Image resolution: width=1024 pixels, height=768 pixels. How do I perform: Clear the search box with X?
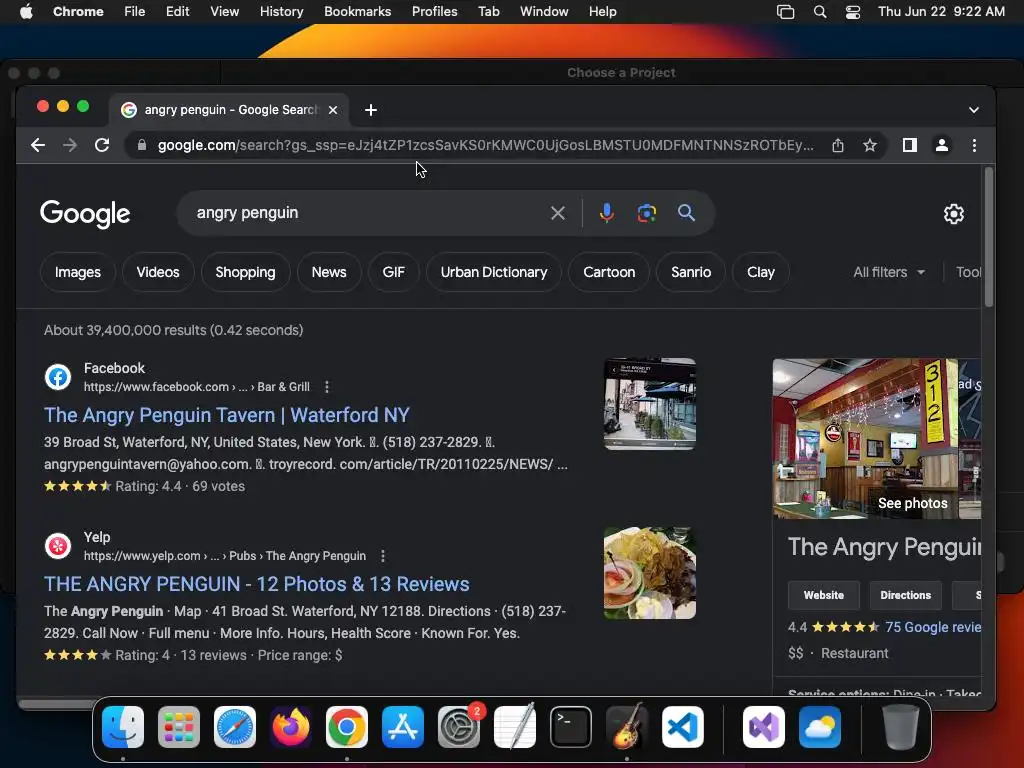(558, 213)
